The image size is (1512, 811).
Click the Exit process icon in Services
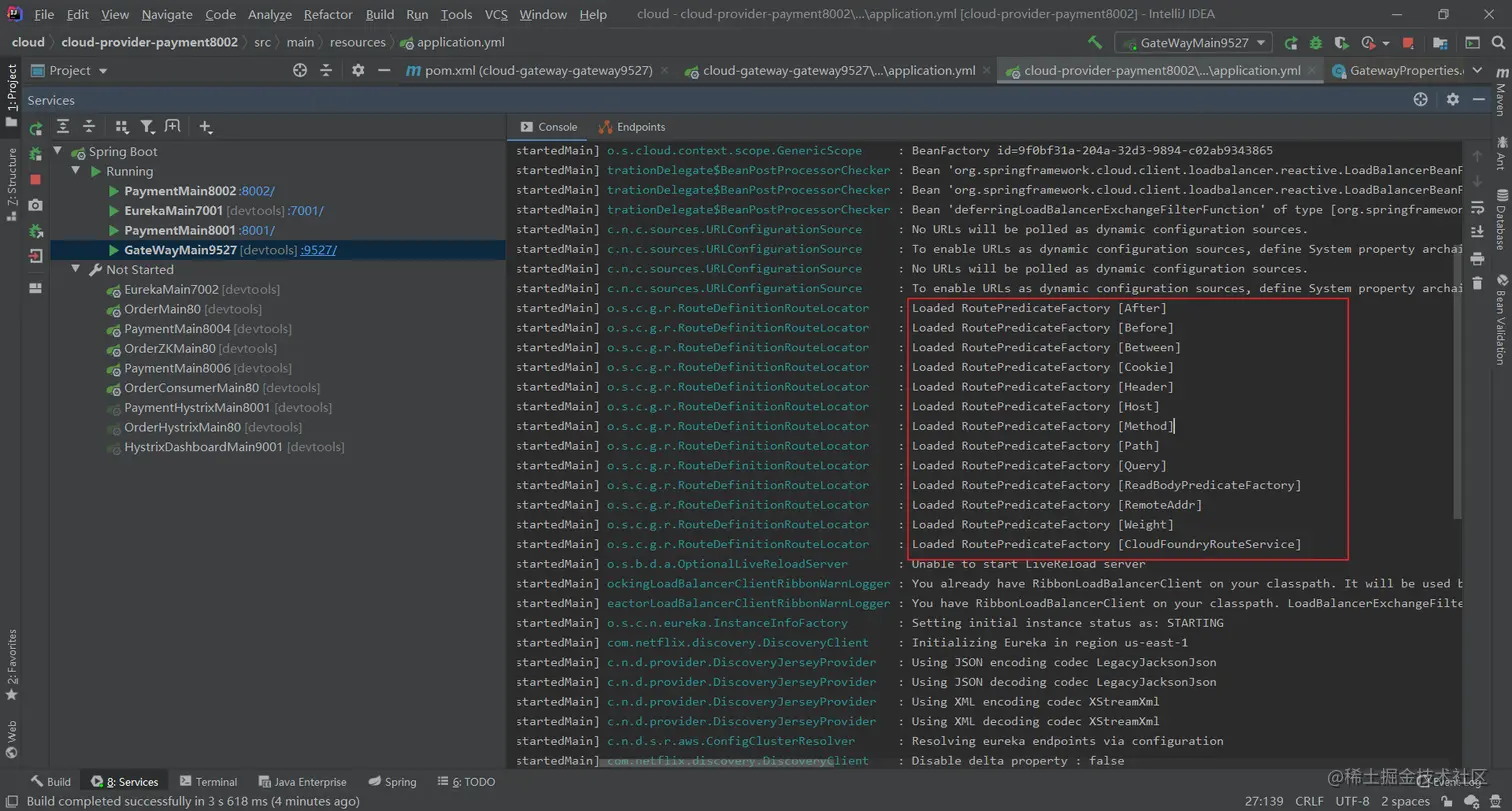click(36, 256)
